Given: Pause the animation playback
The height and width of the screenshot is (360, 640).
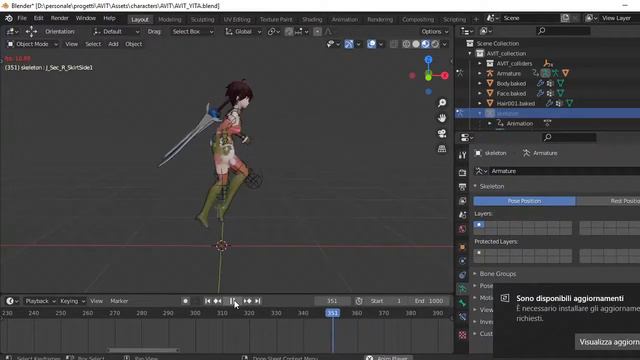Looking at the screenshot, I should click(x=232, y=301).
